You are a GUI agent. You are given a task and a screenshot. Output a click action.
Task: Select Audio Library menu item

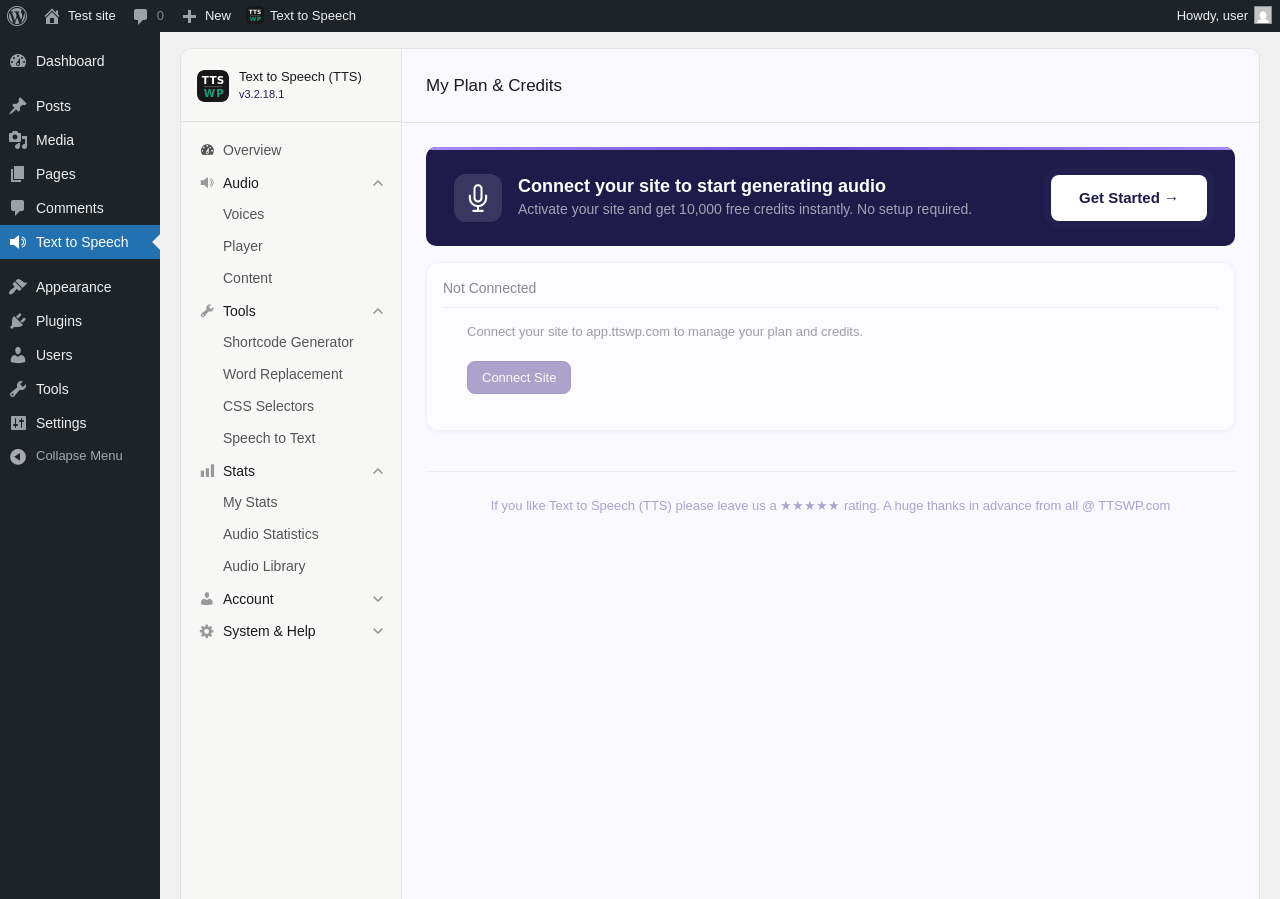[264, 566]
